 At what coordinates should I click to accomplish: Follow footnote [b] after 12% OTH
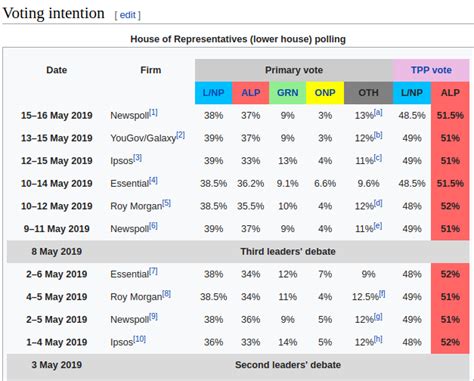(378, 135)
